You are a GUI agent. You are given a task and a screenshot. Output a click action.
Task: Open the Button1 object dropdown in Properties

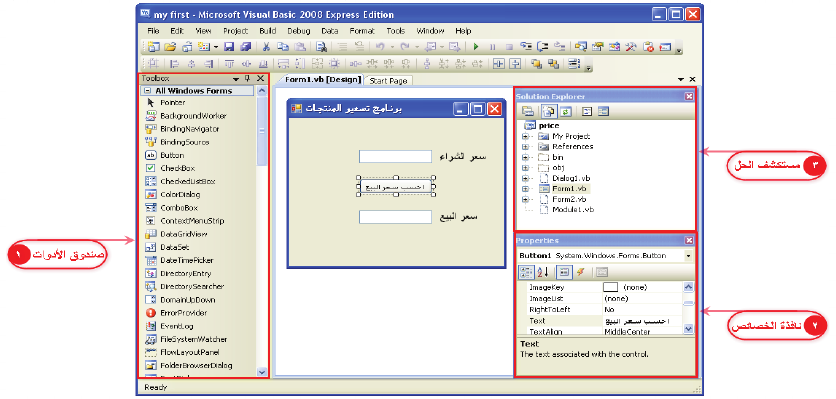coord(688,256)
